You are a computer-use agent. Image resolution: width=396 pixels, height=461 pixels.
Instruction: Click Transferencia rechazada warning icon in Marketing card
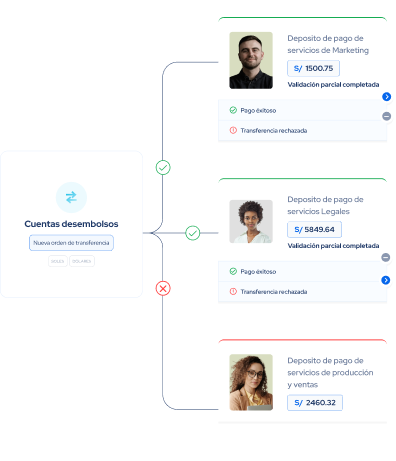233,130
